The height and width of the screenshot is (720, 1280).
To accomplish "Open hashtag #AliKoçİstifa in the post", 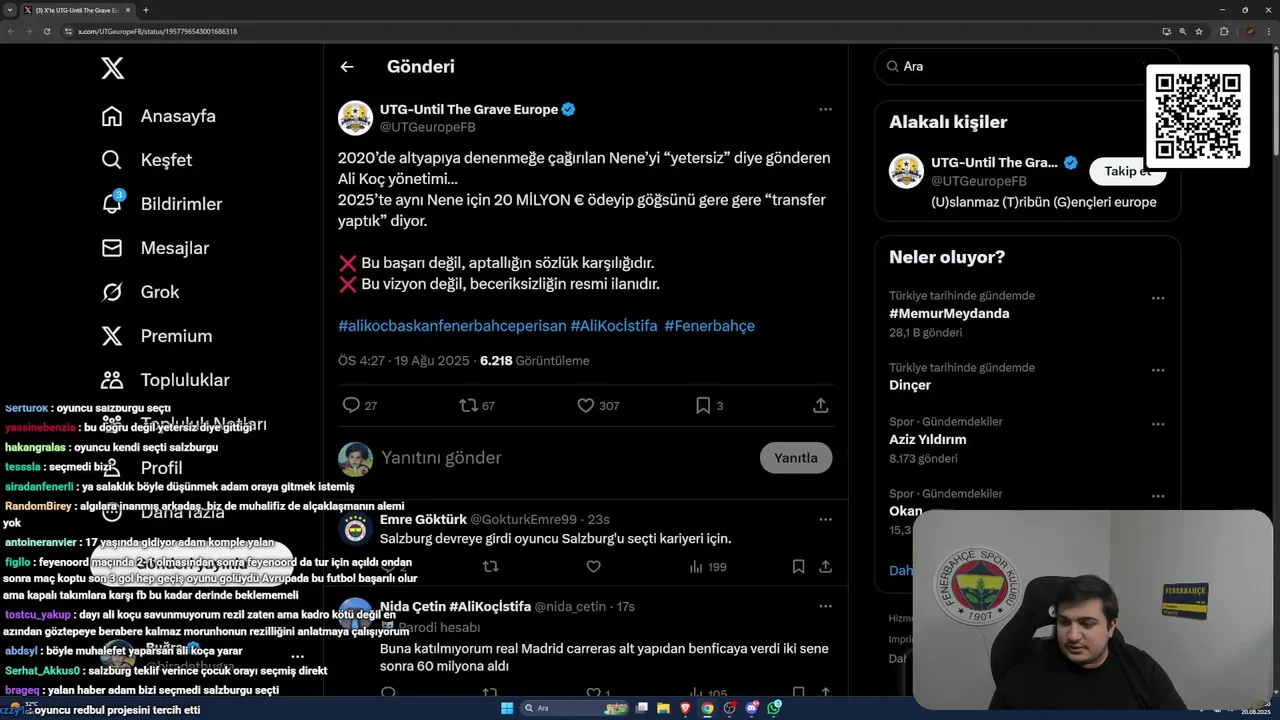I will (x=614, y=326).
